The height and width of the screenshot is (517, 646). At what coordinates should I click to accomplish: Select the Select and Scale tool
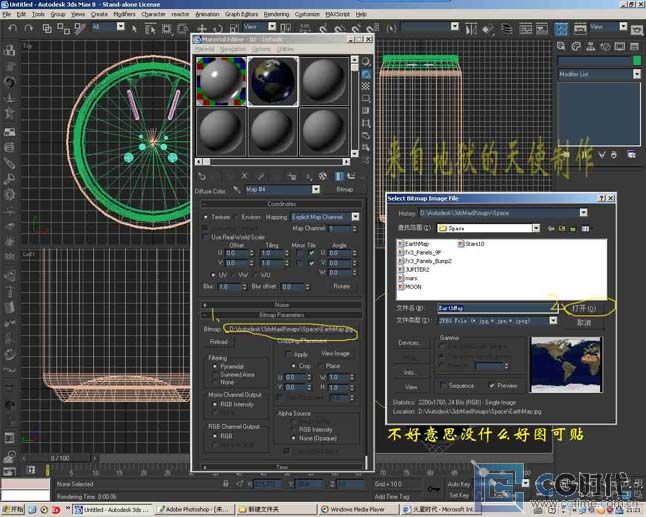click(234, 28)
